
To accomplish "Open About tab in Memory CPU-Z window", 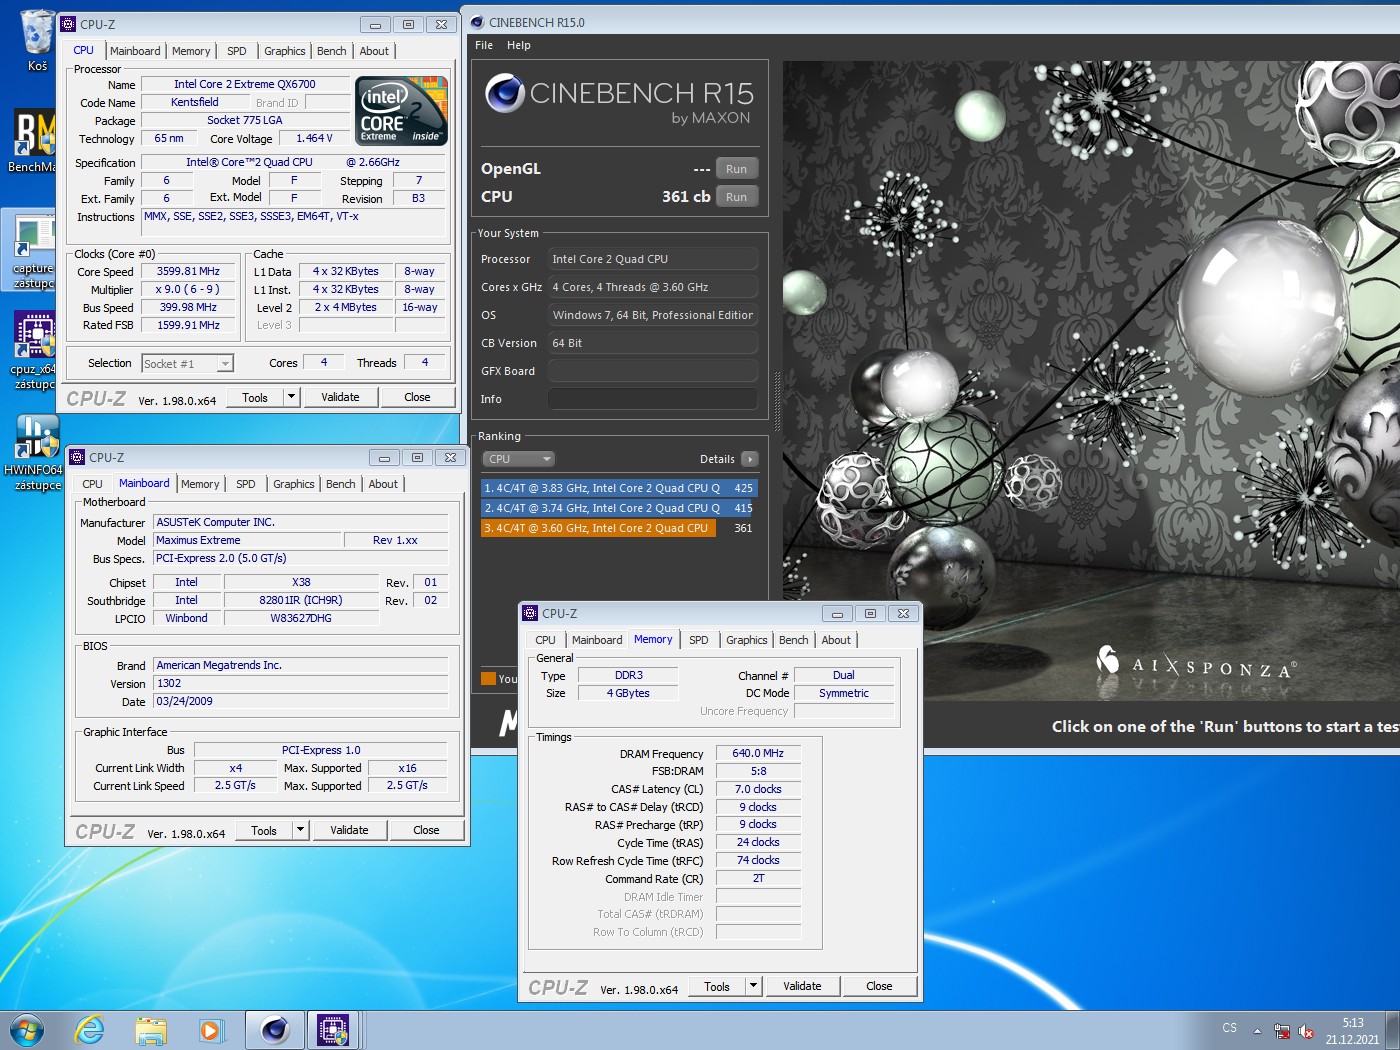I will pyautogui.click(x=836, y=640).
